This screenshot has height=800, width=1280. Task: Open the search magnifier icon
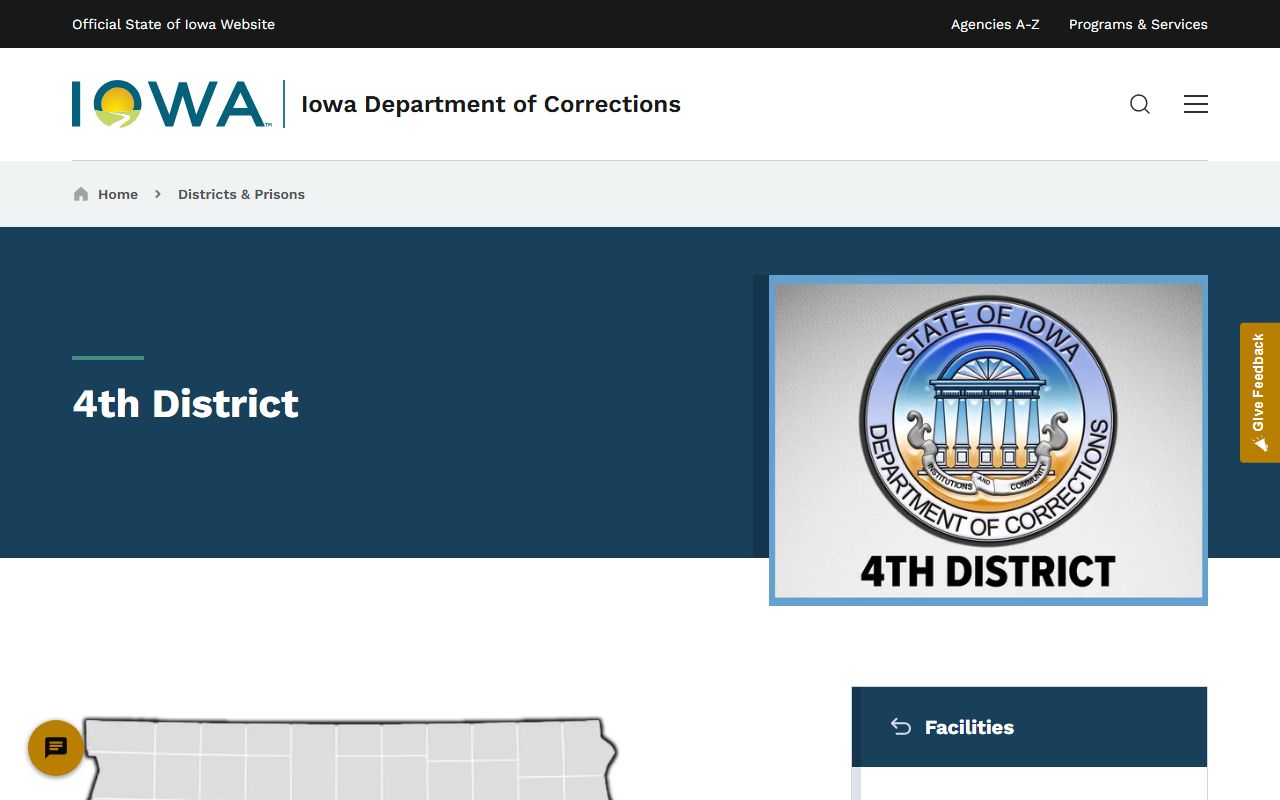tap(1140, 104)
